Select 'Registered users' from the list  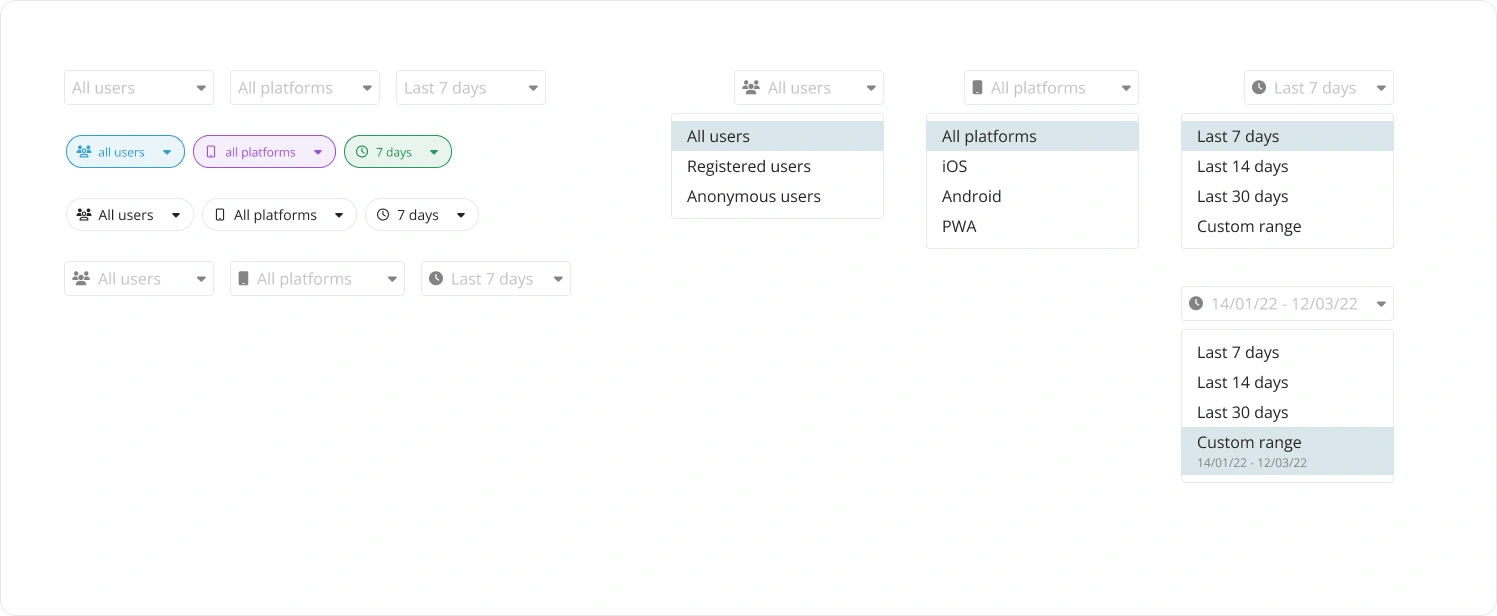click(x=748, y=167)
